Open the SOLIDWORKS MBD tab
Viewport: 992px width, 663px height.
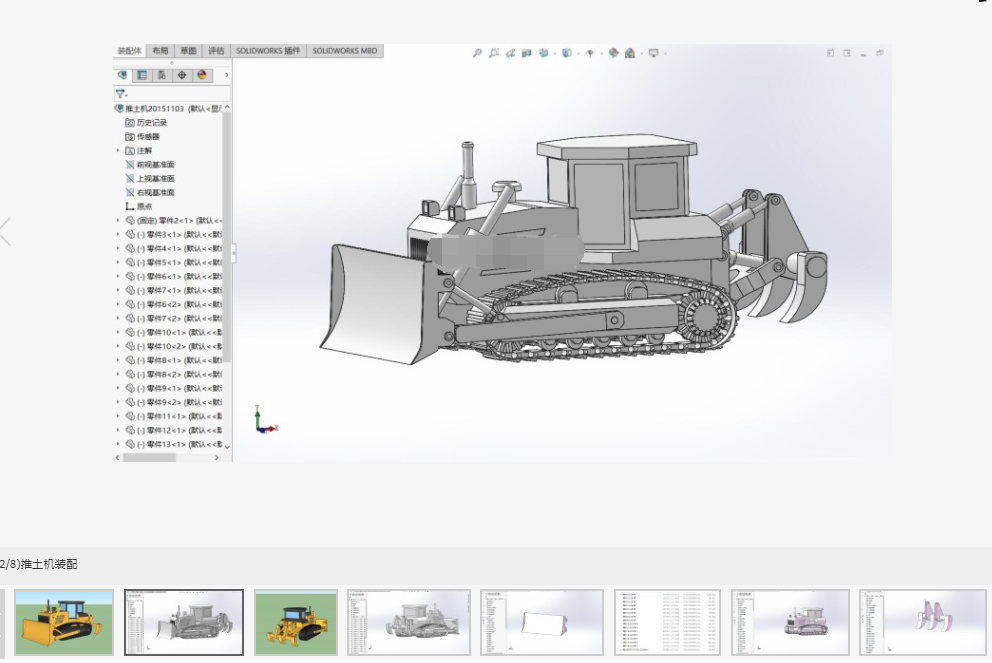click(x=345, y=51)
